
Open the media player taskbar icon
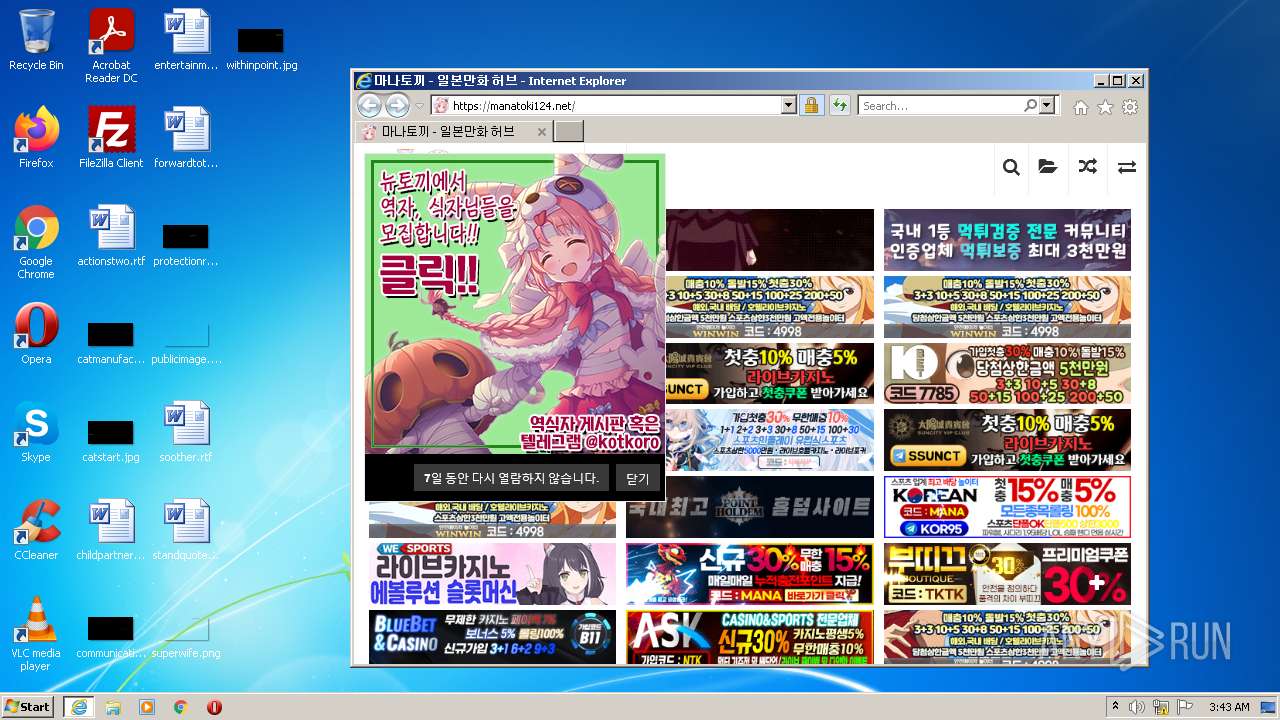(147, 706)
